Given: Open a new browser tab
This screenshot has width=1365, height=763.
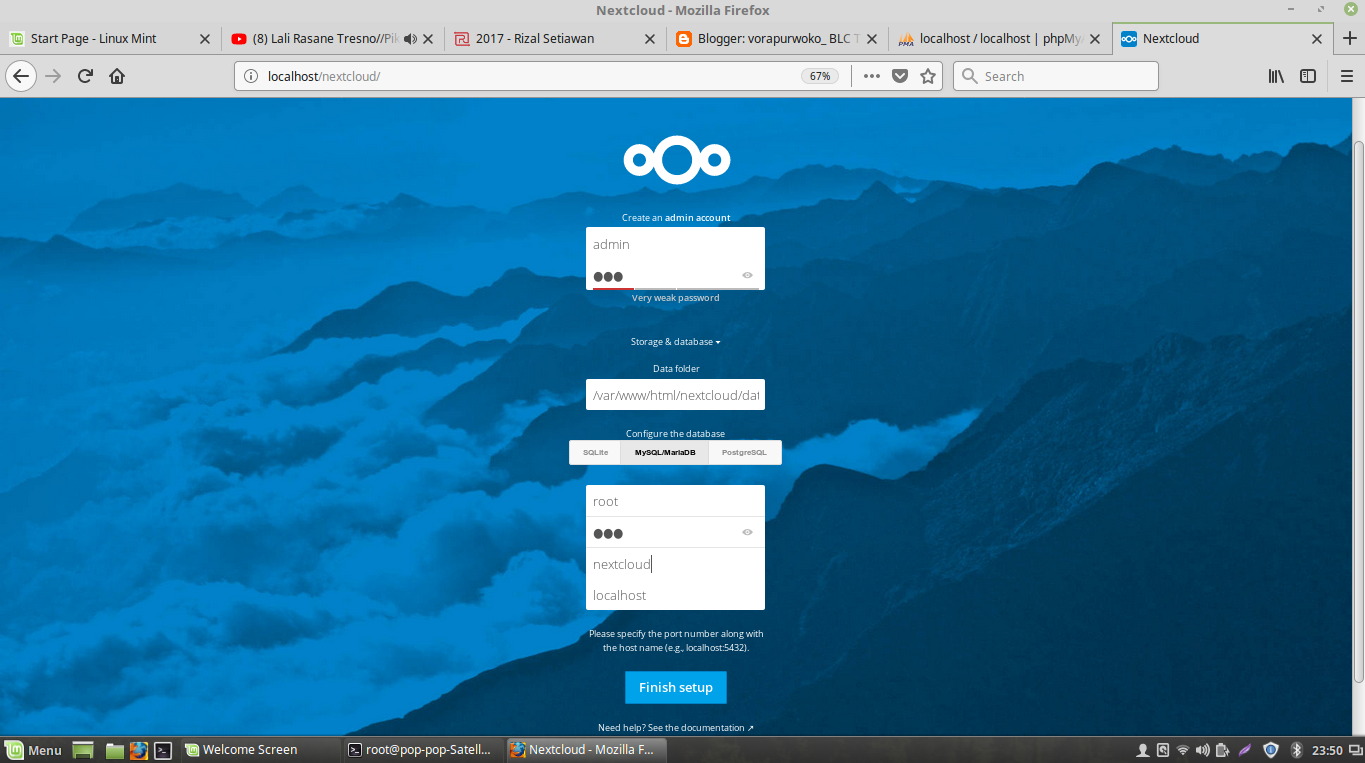Looking at the screenshot, I should [1349, 39].
